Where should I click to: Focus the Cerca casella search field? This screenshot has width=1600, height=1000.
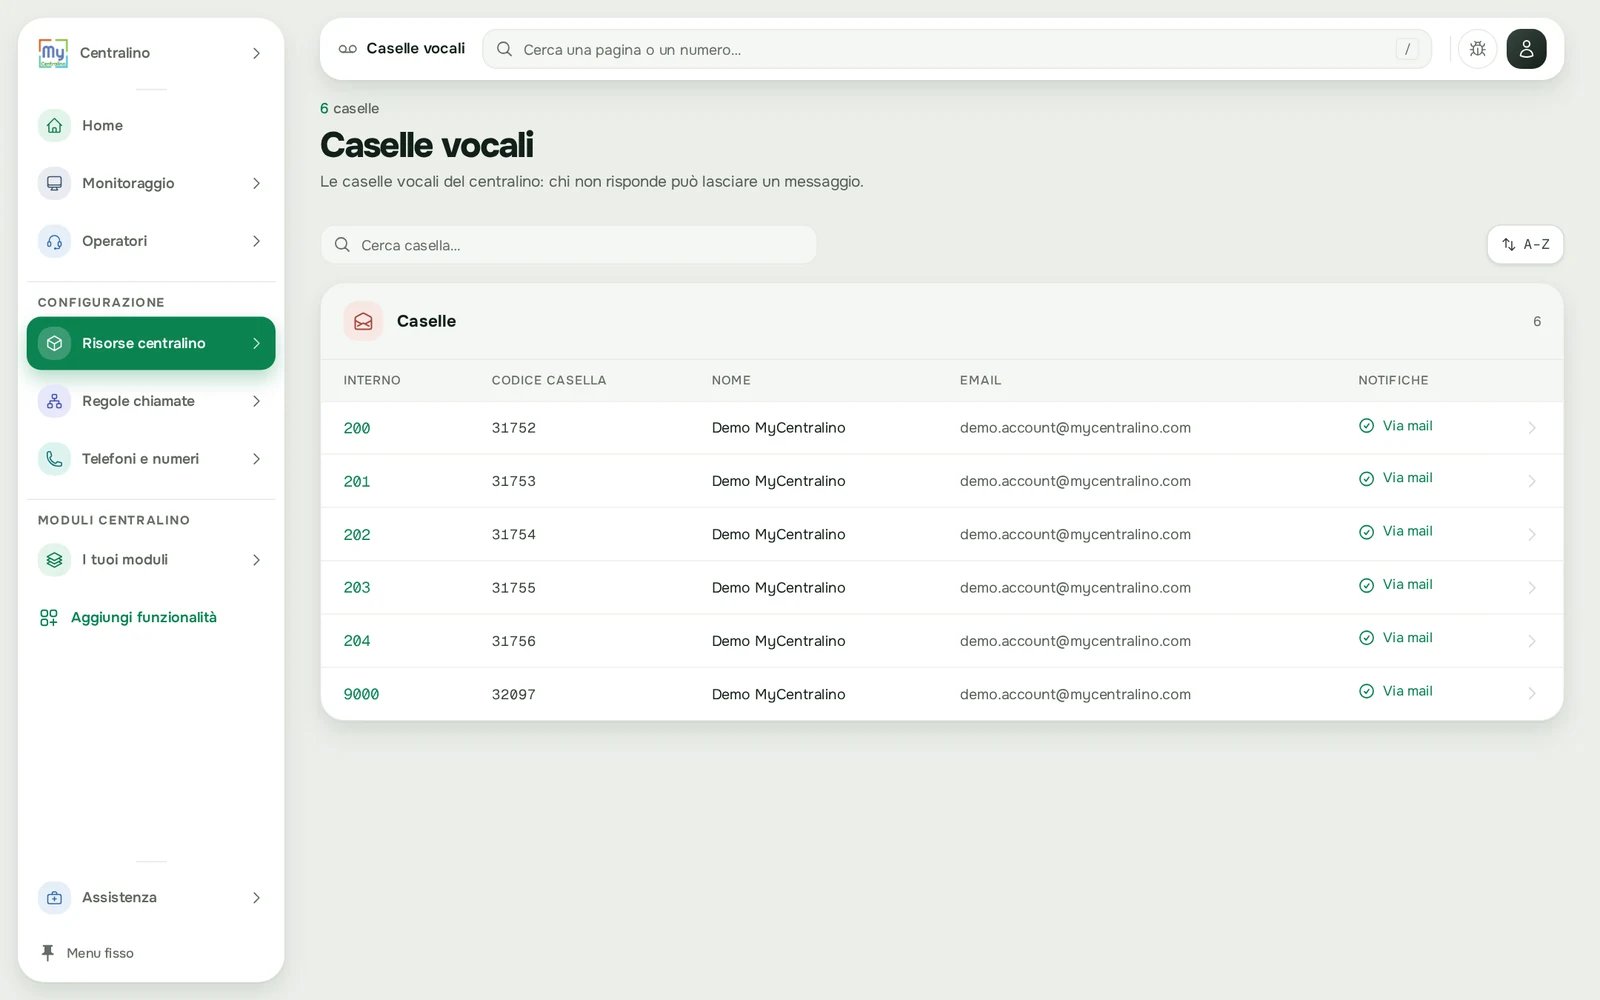pos(568,245)
